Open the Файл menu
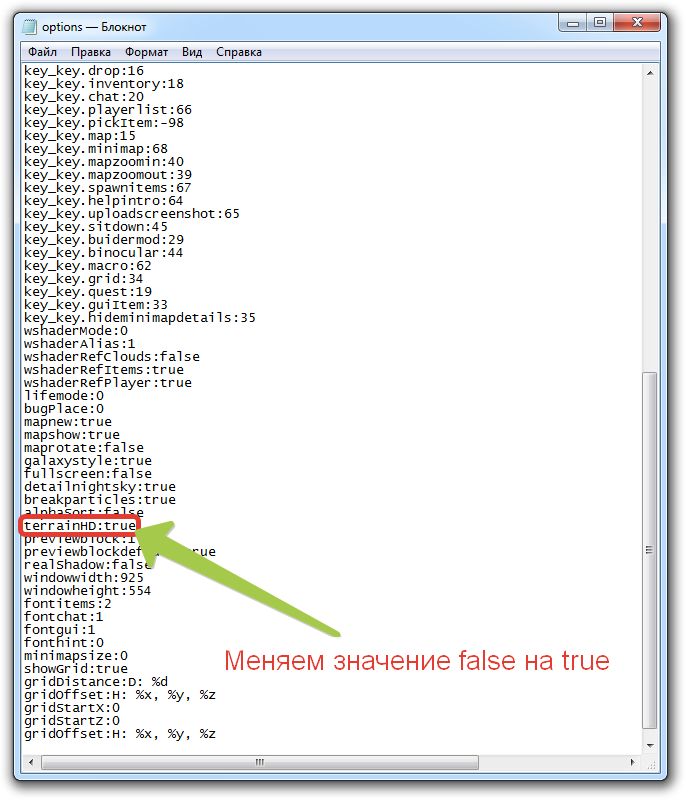The image size is (686, 800). click(43, 52)
